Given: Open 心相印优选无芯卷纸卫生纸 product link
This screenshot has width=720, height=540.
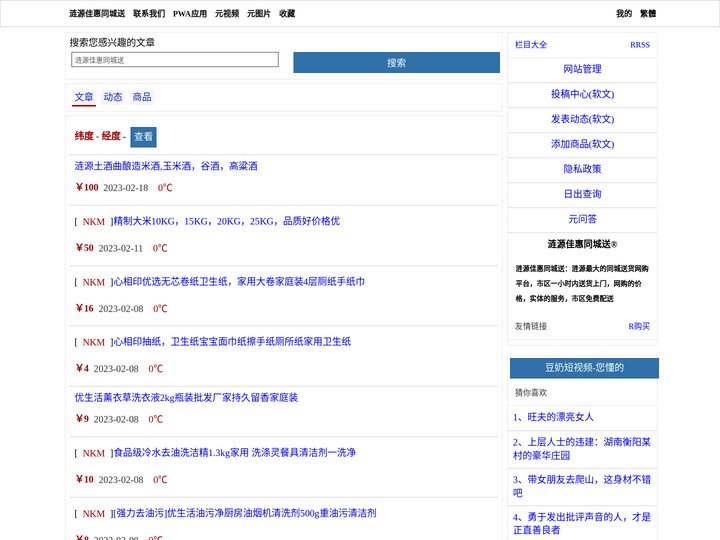Looking at the screenshot, I should tap(239, 281).
